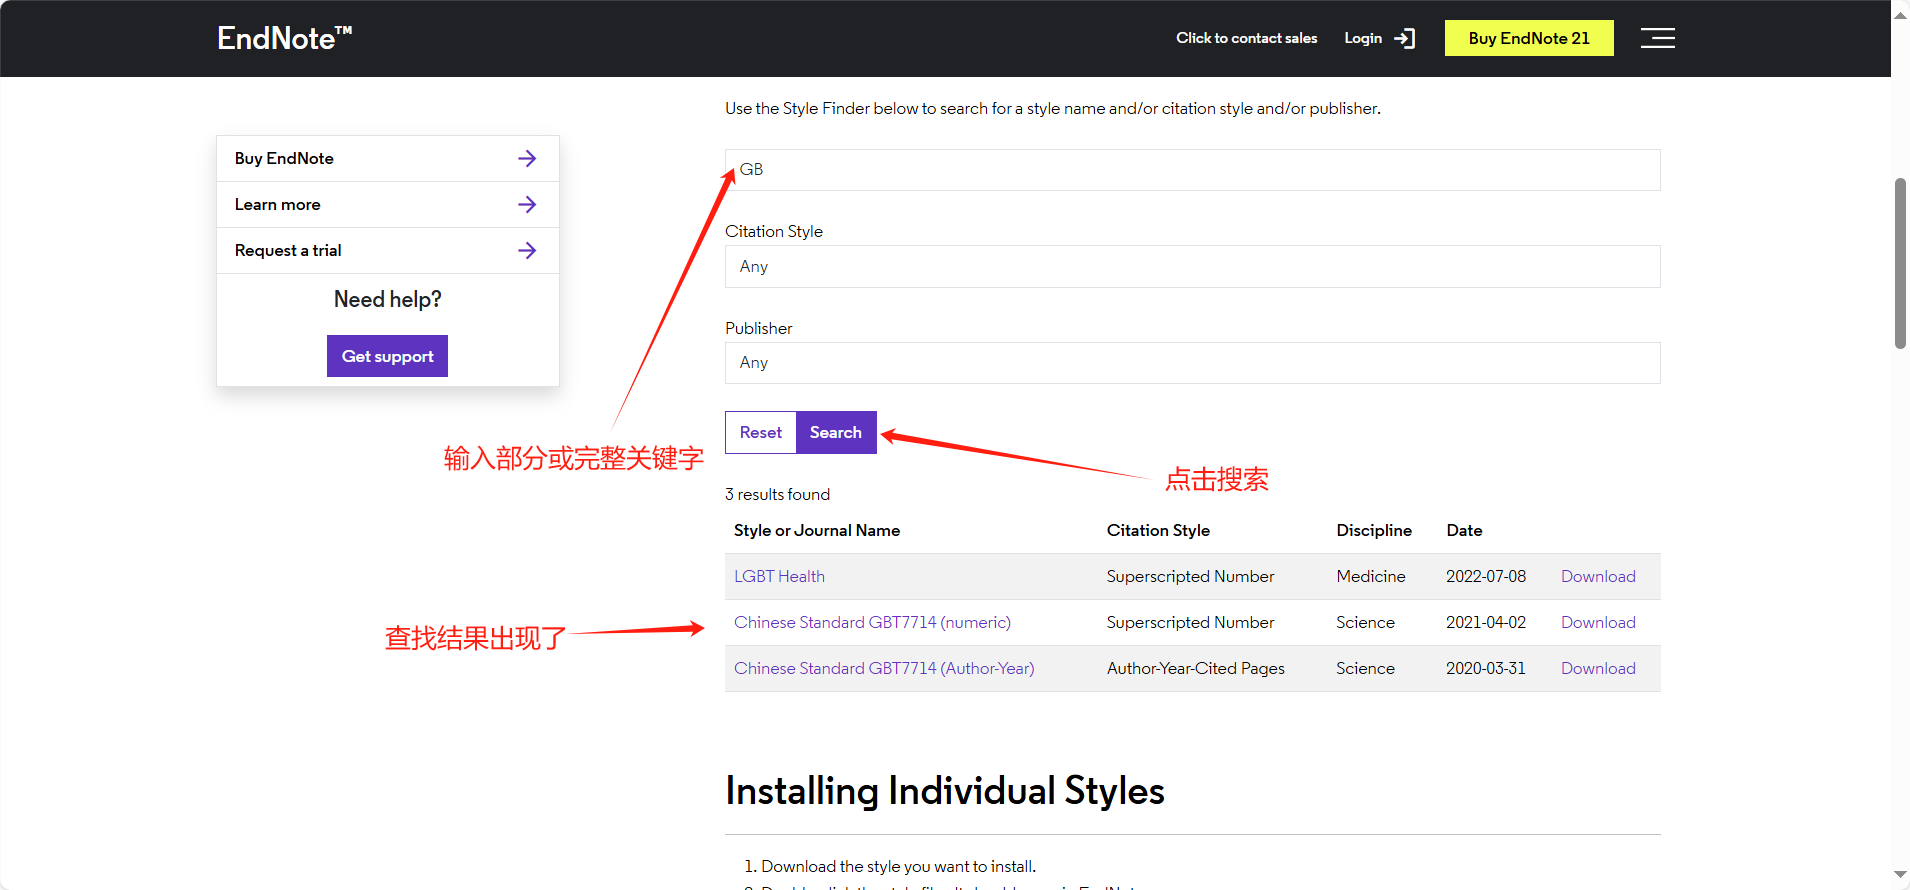This screenshot has width=1910, height=890.
Task: Open the LGBT Health style link
Action: coord(779,576)
